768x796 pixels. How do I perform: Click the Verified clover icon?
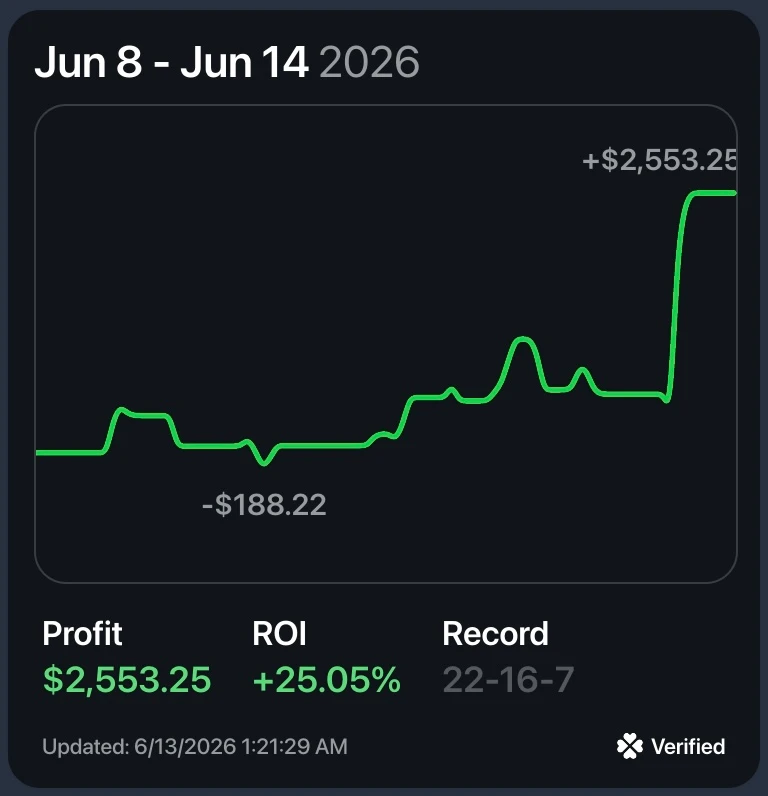coord(629,746)
